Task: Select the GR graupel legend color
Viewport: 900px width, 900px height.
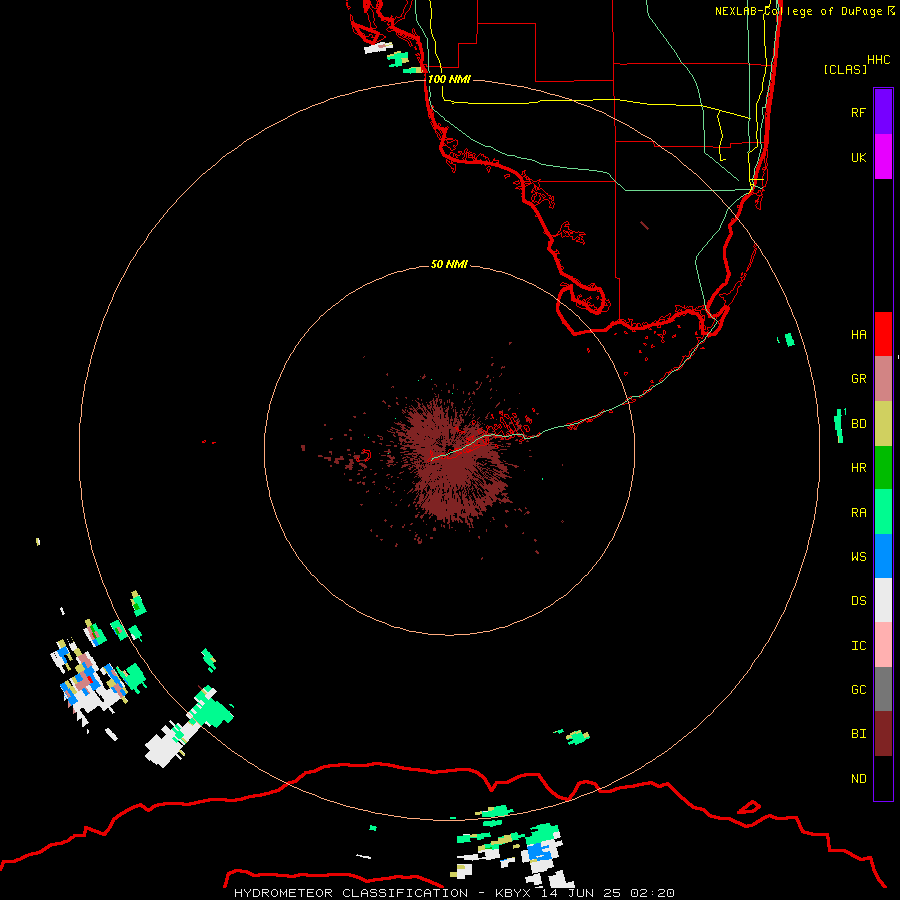Action: coord(883,379)
